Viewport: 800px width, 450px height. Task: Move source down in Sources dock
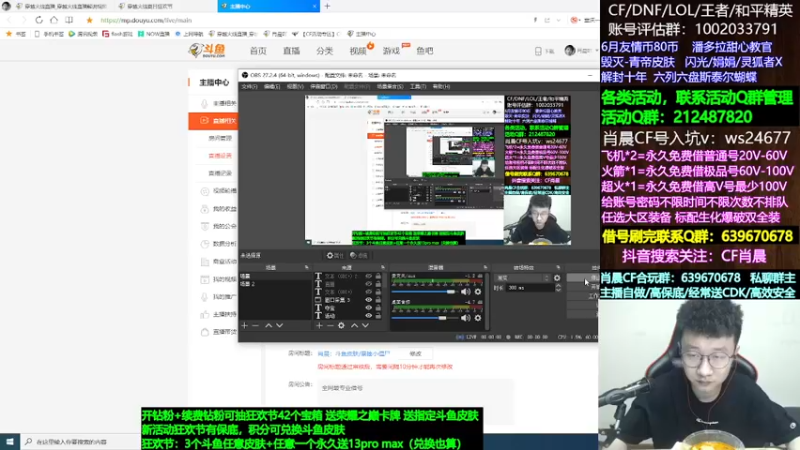pyautogui.click(x=365, y=326)
